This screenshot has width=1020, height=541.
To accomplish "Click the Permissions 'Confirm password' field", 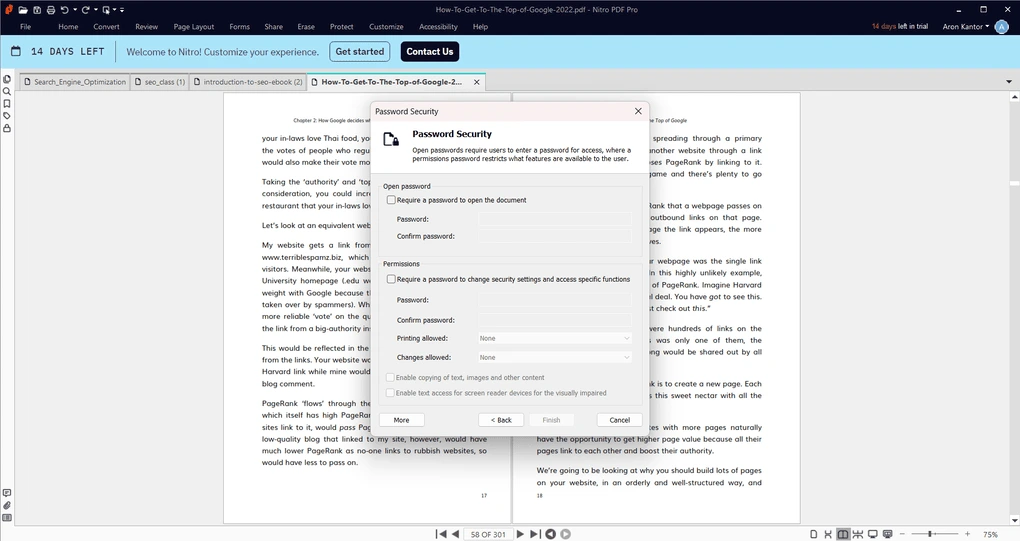I will 555,320.
